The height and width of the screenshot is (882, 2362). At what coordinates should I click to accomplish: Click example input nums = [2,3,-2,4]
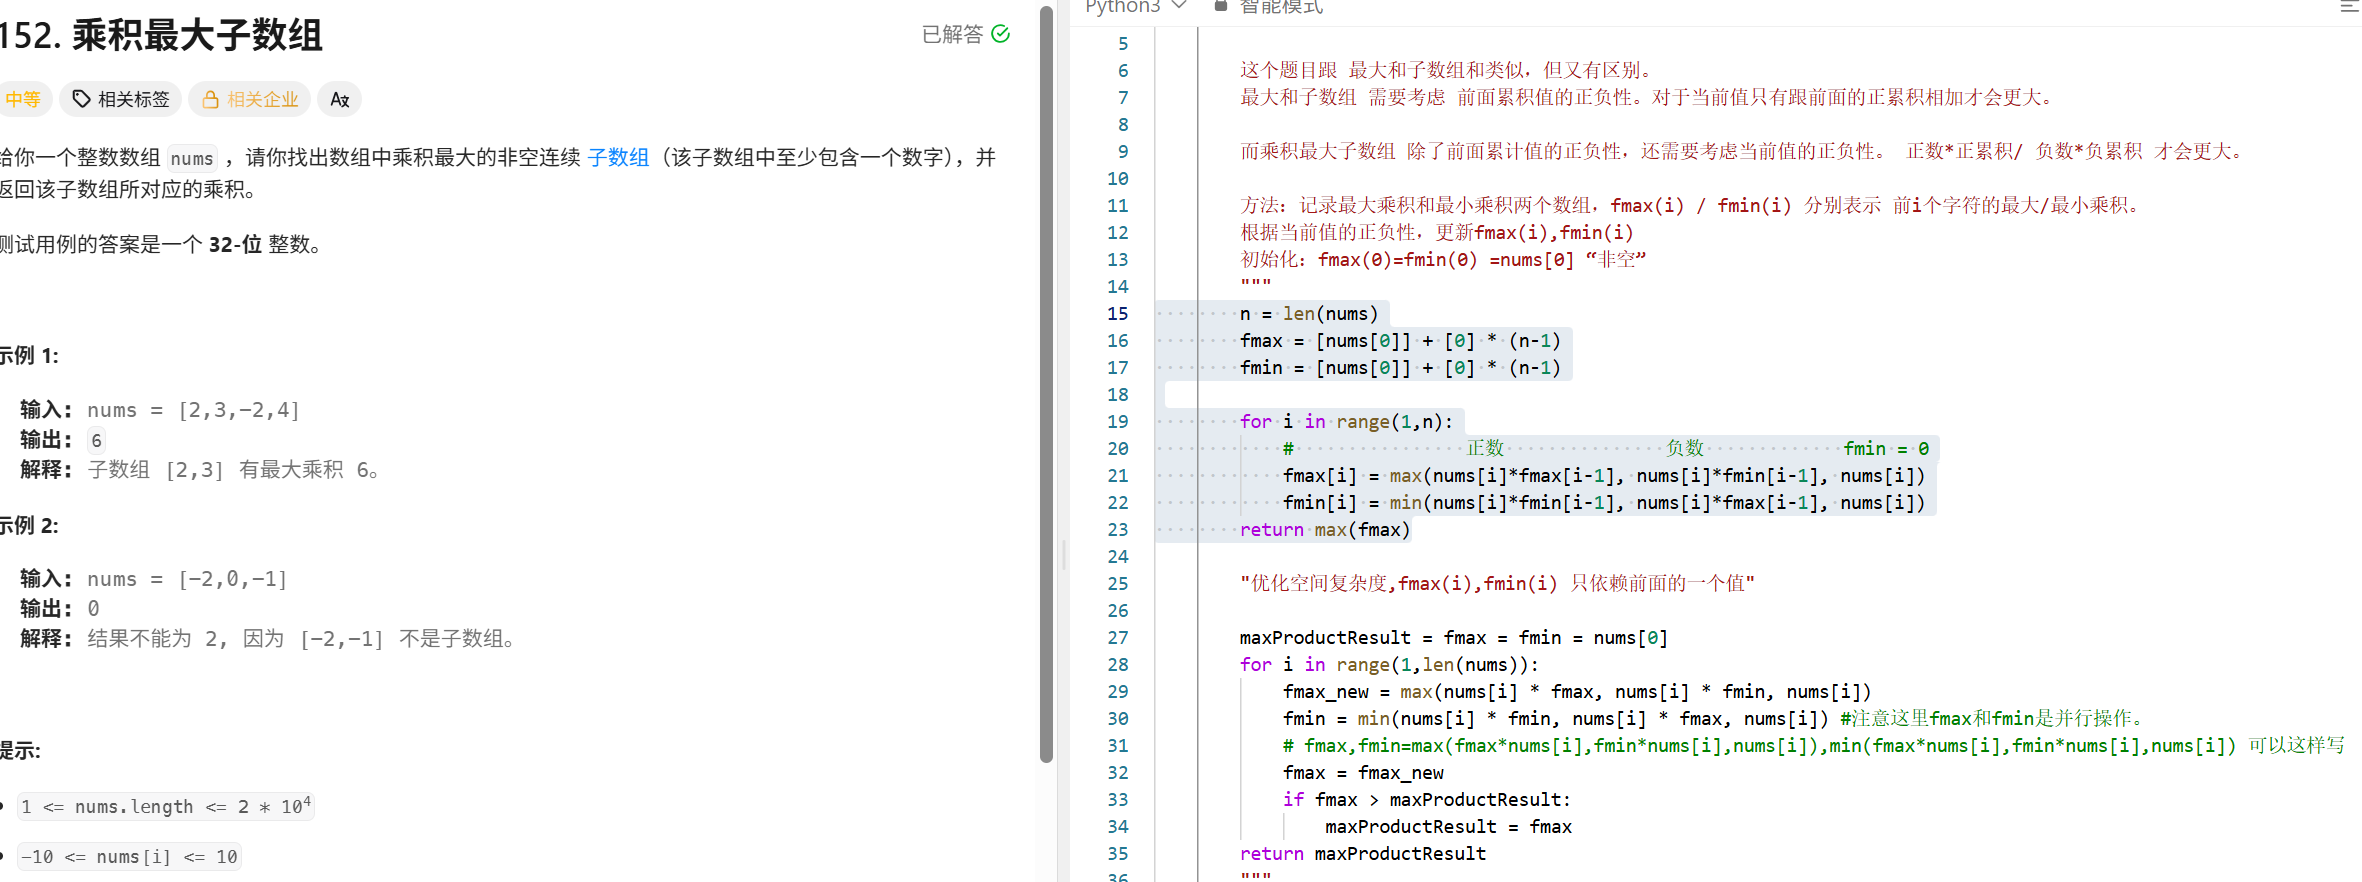click(193, 410)
